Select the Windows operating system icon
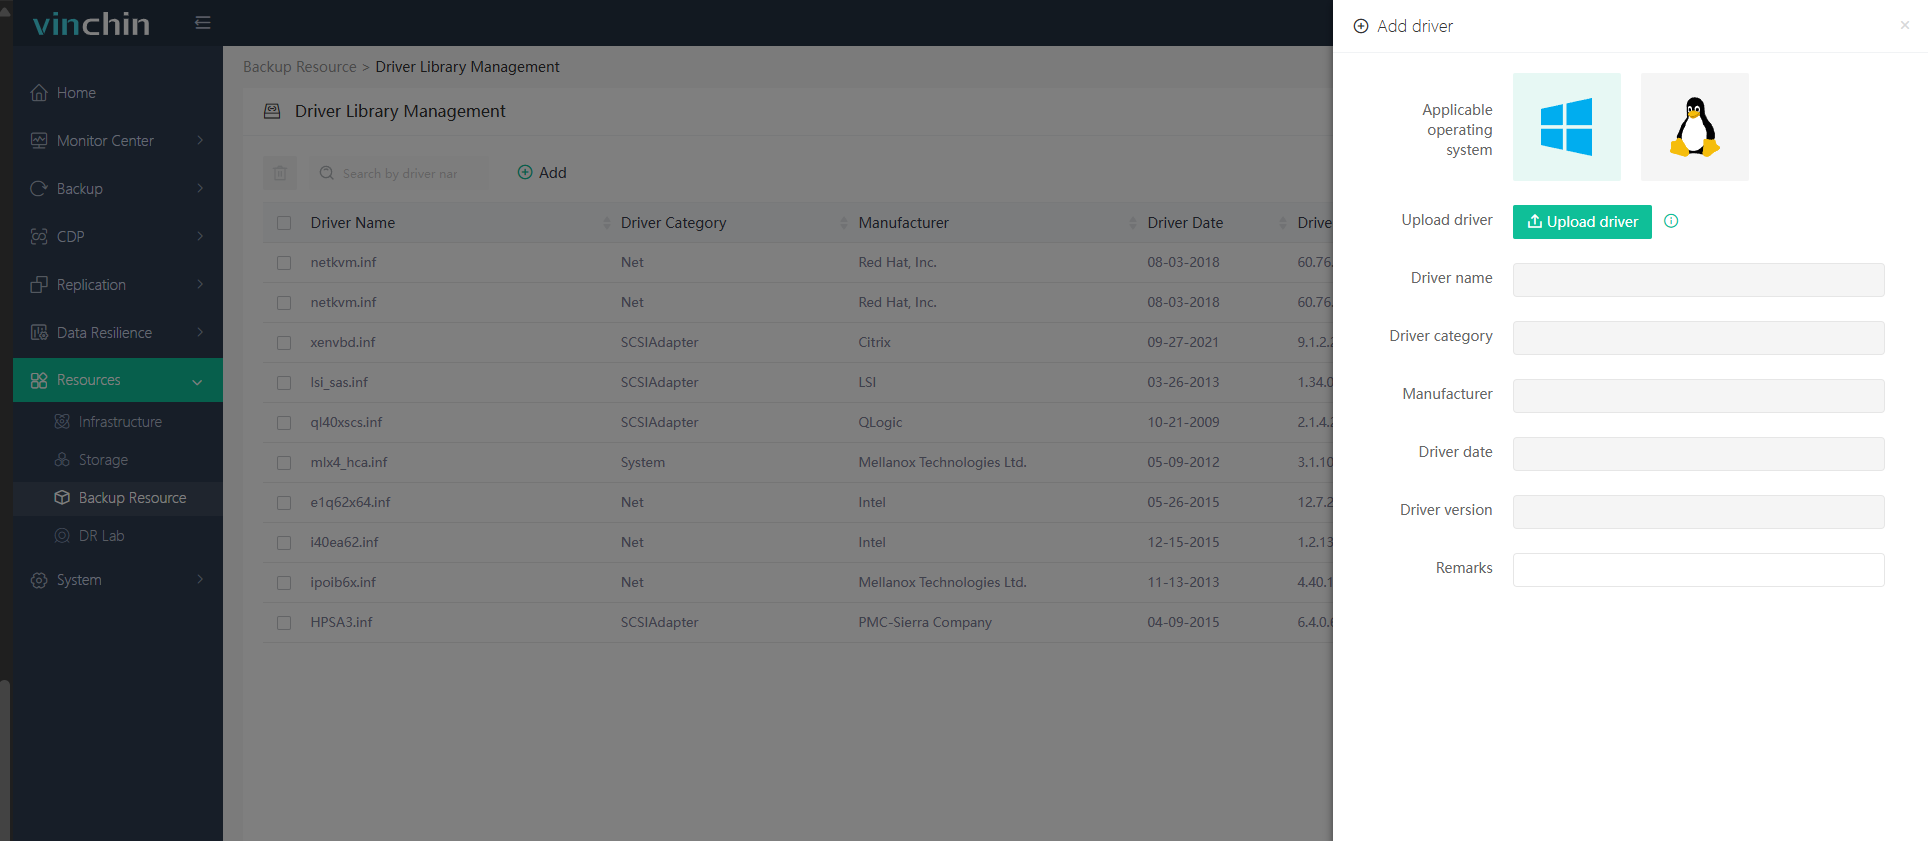The image size is (1928, 841). [x=1566, y=127]
